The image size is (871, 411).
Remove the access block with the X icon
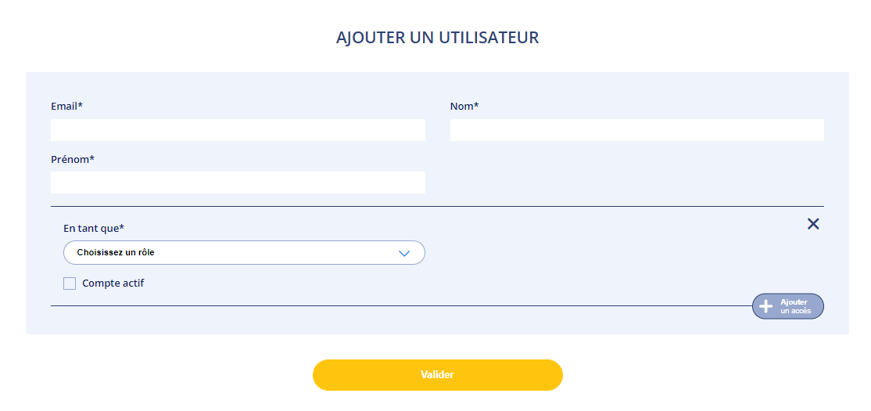(x=813, y=224)
